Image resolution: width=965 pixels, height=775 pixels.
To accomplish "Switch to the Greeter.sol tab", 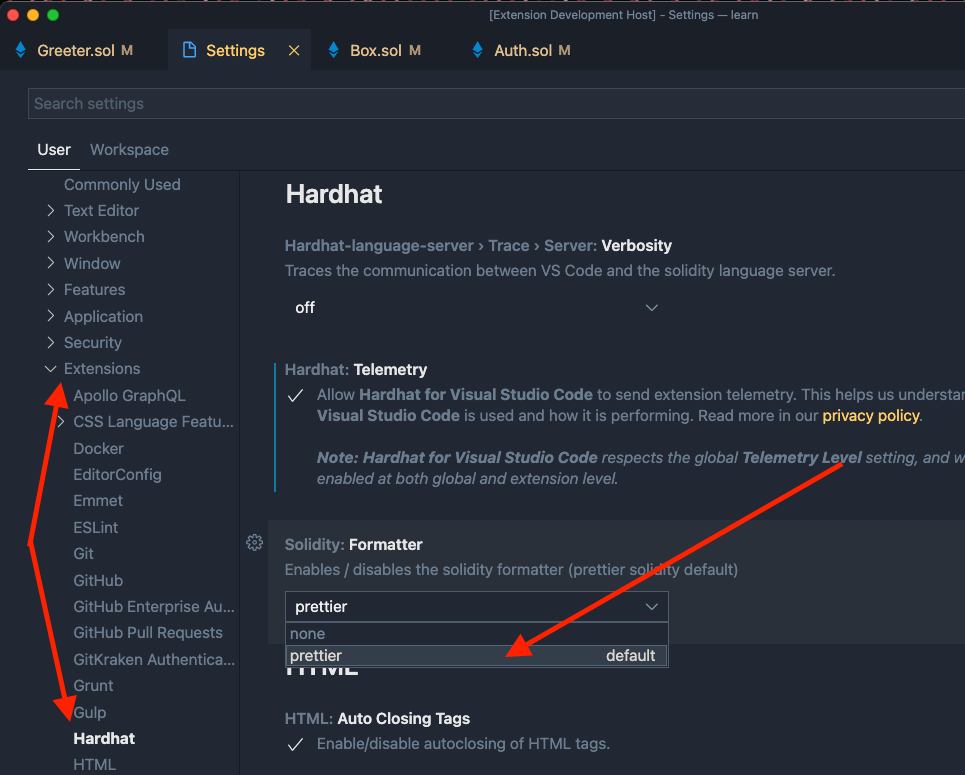I will click(x=85, y=50).
